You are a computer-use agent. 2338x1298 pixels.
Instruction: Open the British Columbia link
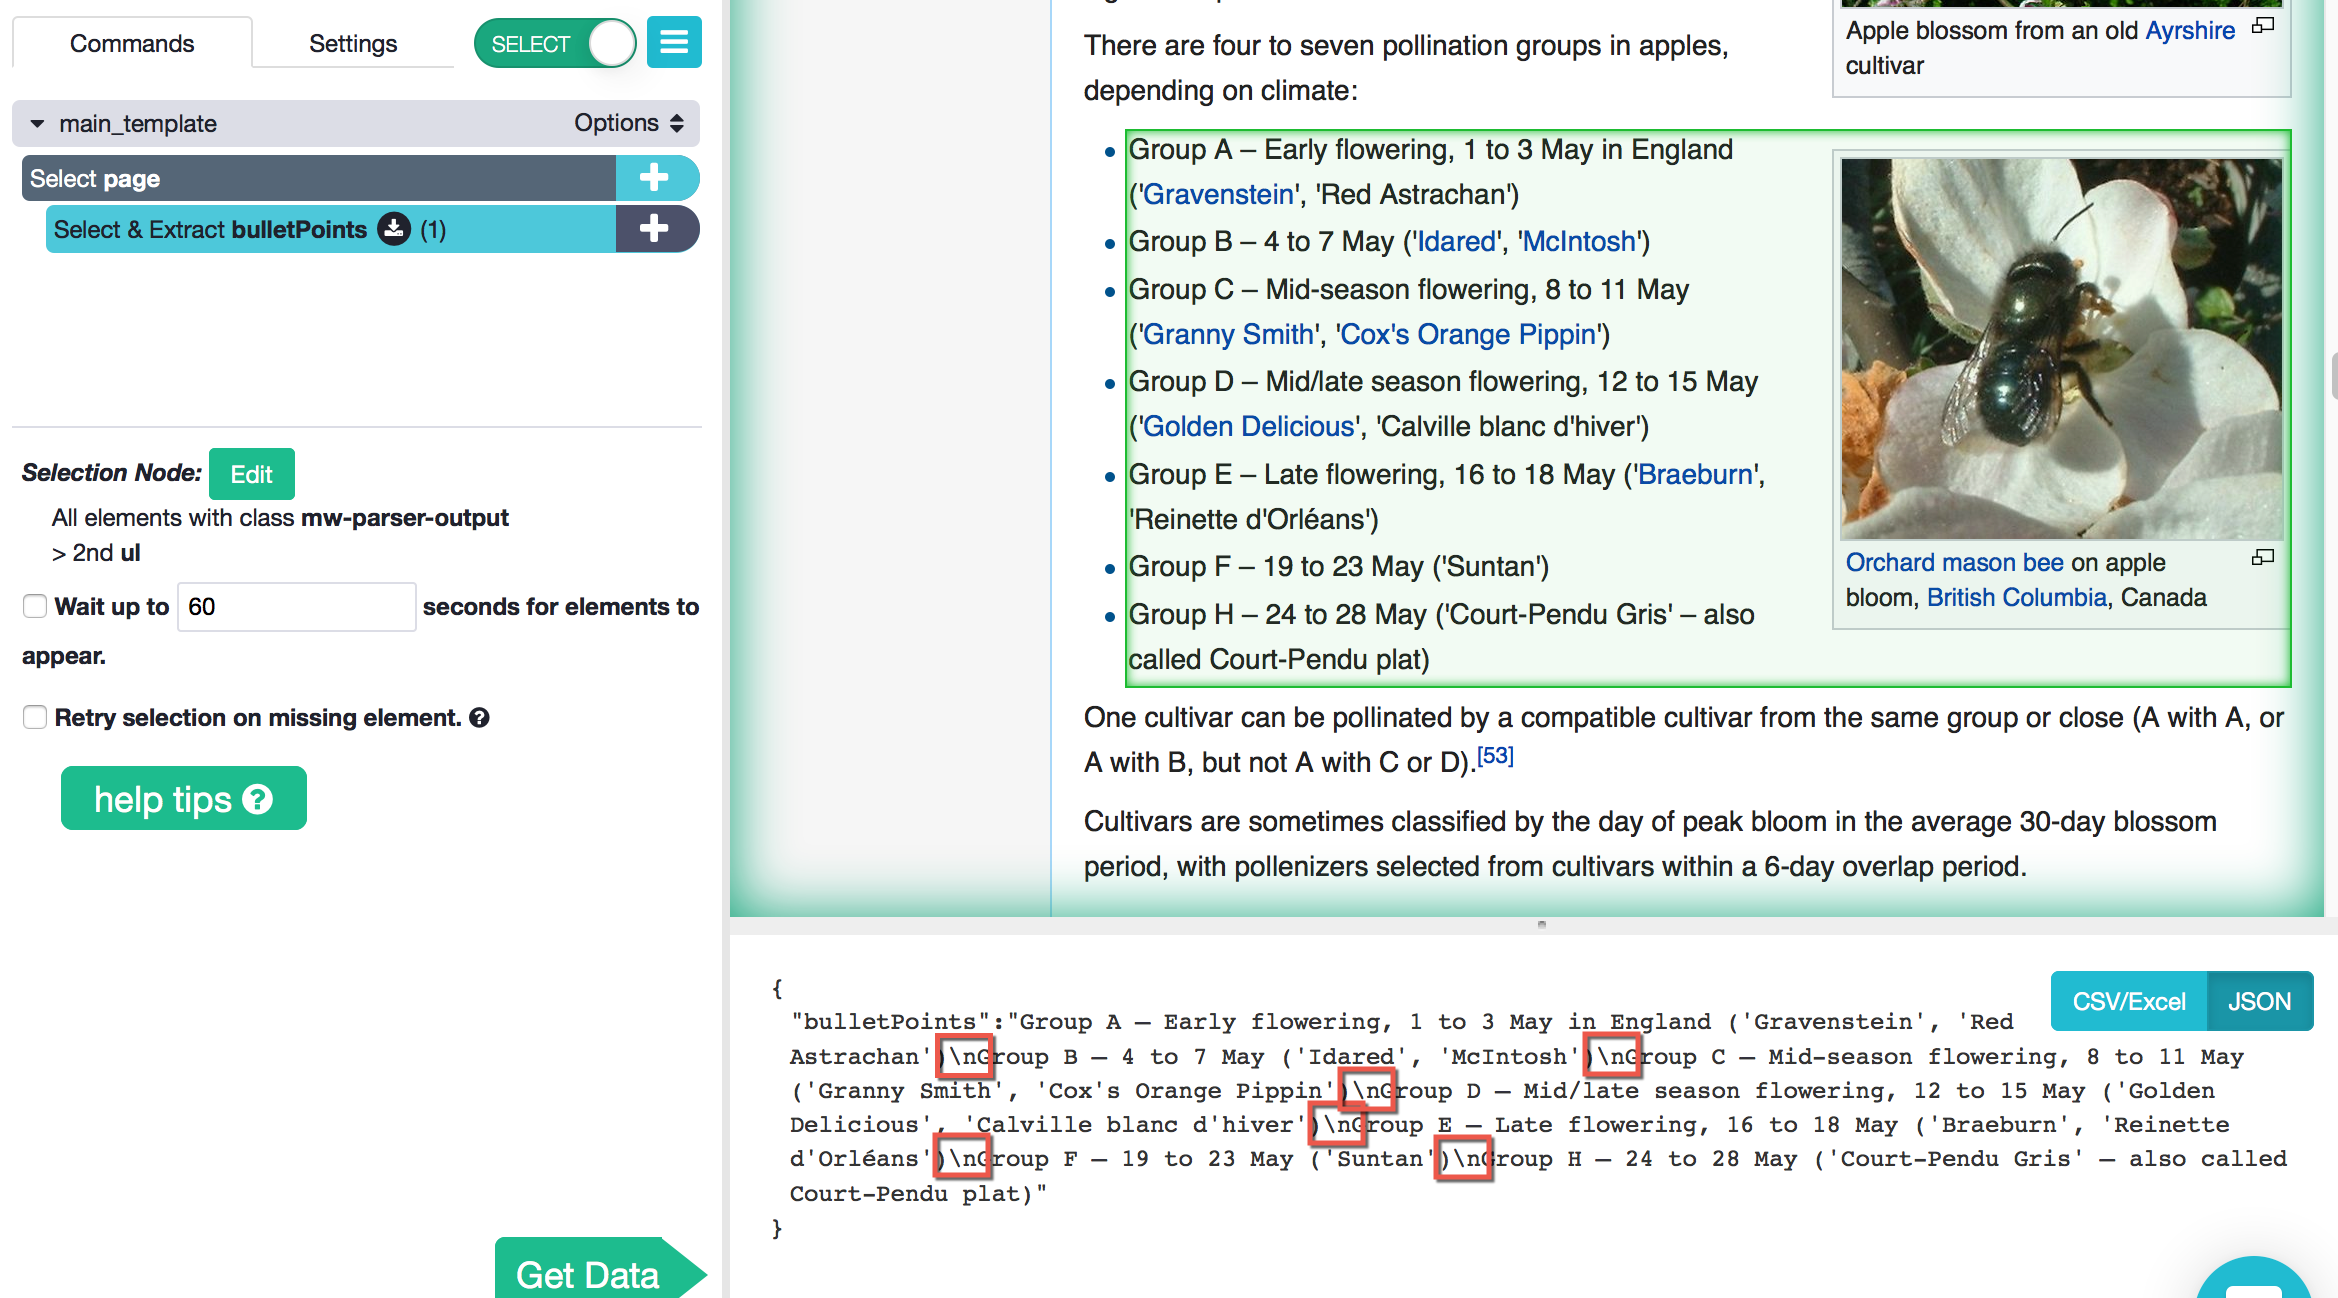coord(2016,597)
